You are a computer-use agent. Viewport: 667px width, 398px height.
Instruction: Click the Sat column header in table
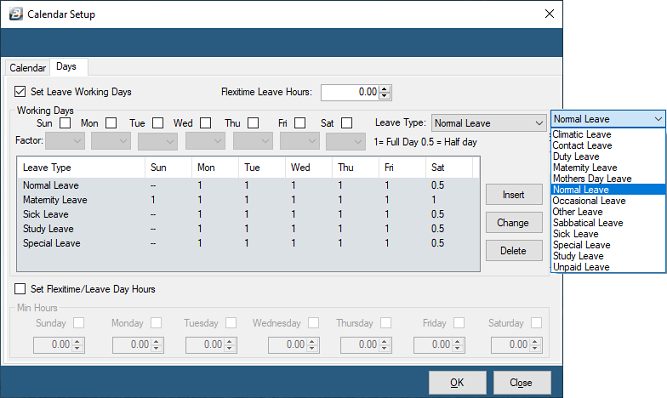point(449,168)
